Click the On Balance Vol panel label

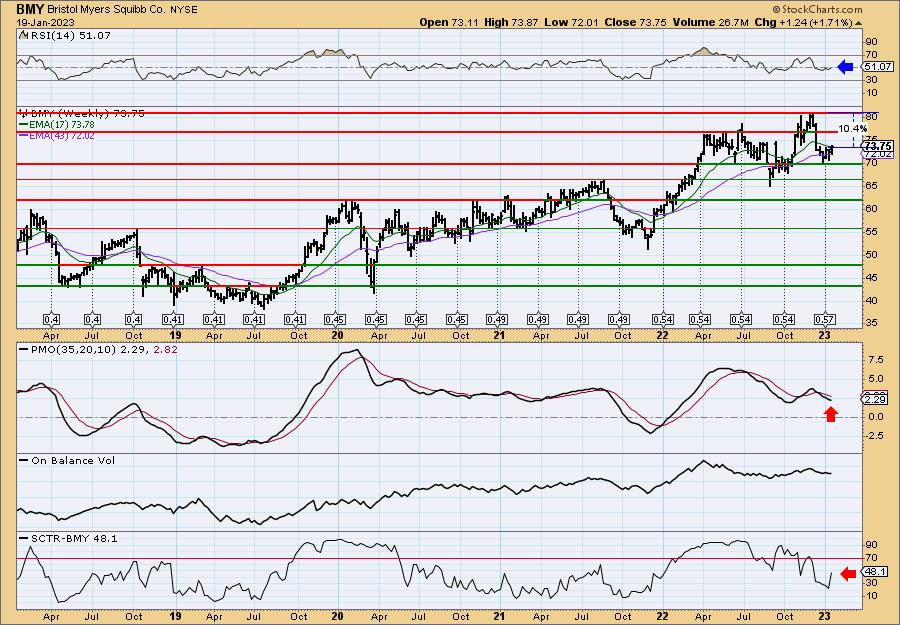tap(67, 460)
